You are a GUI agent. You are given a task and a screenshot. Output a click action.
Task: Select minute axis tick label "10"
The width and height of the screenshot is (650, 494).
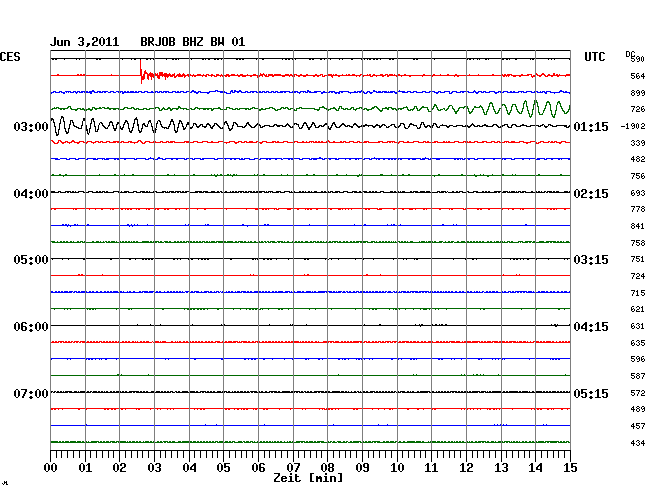pyautogui.click(x=398, y=468)
